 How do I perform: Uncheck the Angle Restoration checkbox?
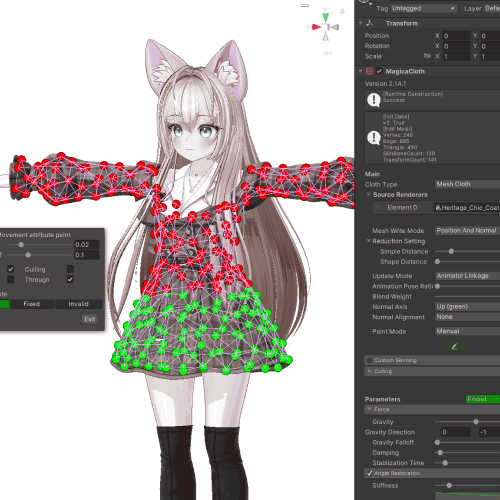coord(369,473)
